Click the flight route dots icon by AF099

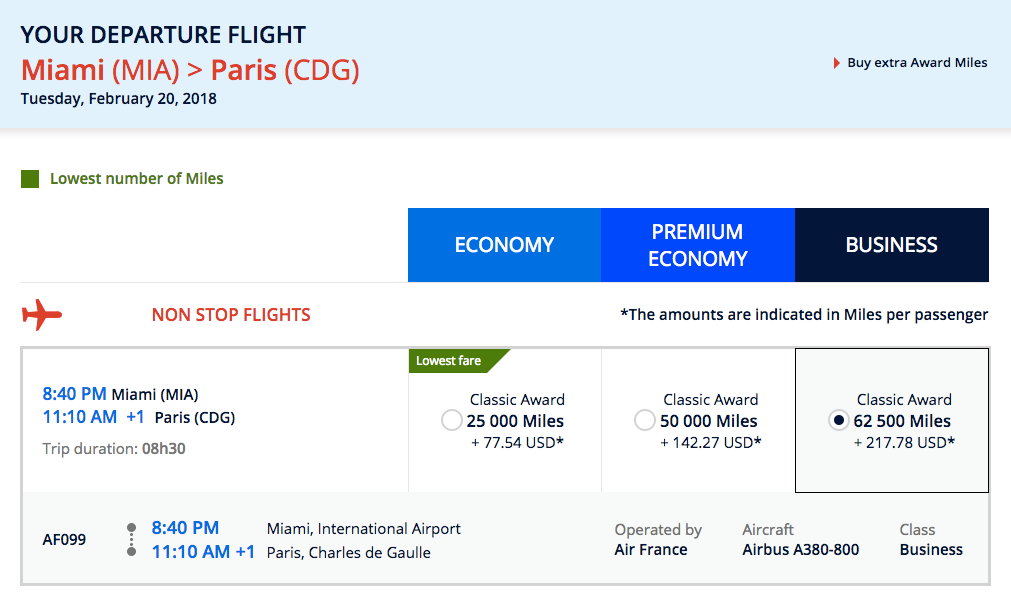pos(131,539)
